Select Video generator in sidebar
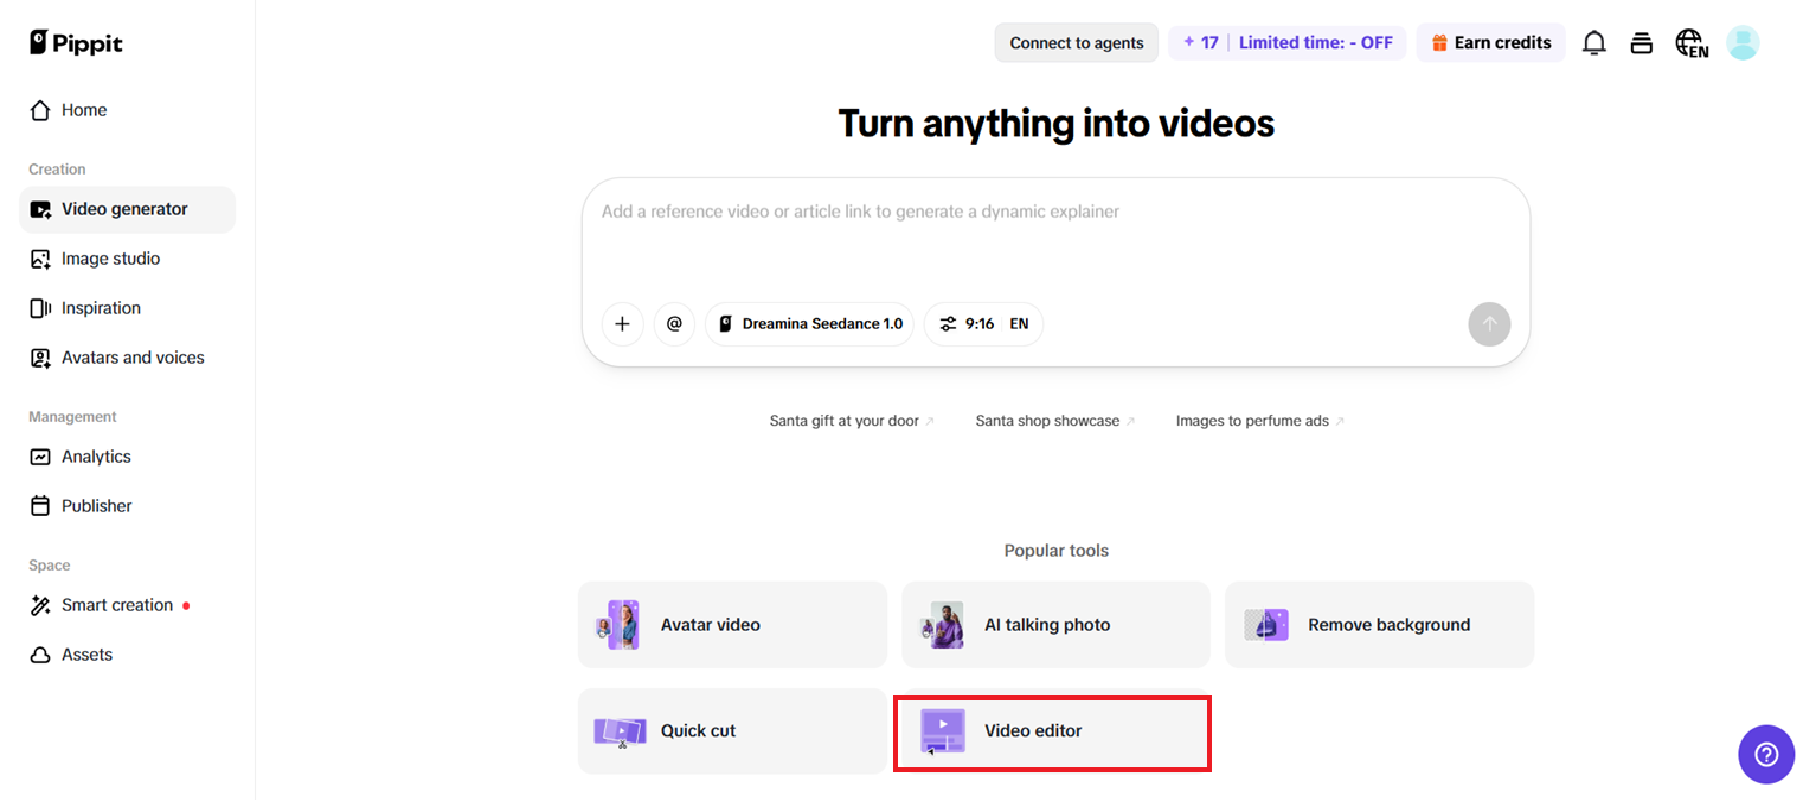This screenshot has height=800, width=1813. pos(128,209)
